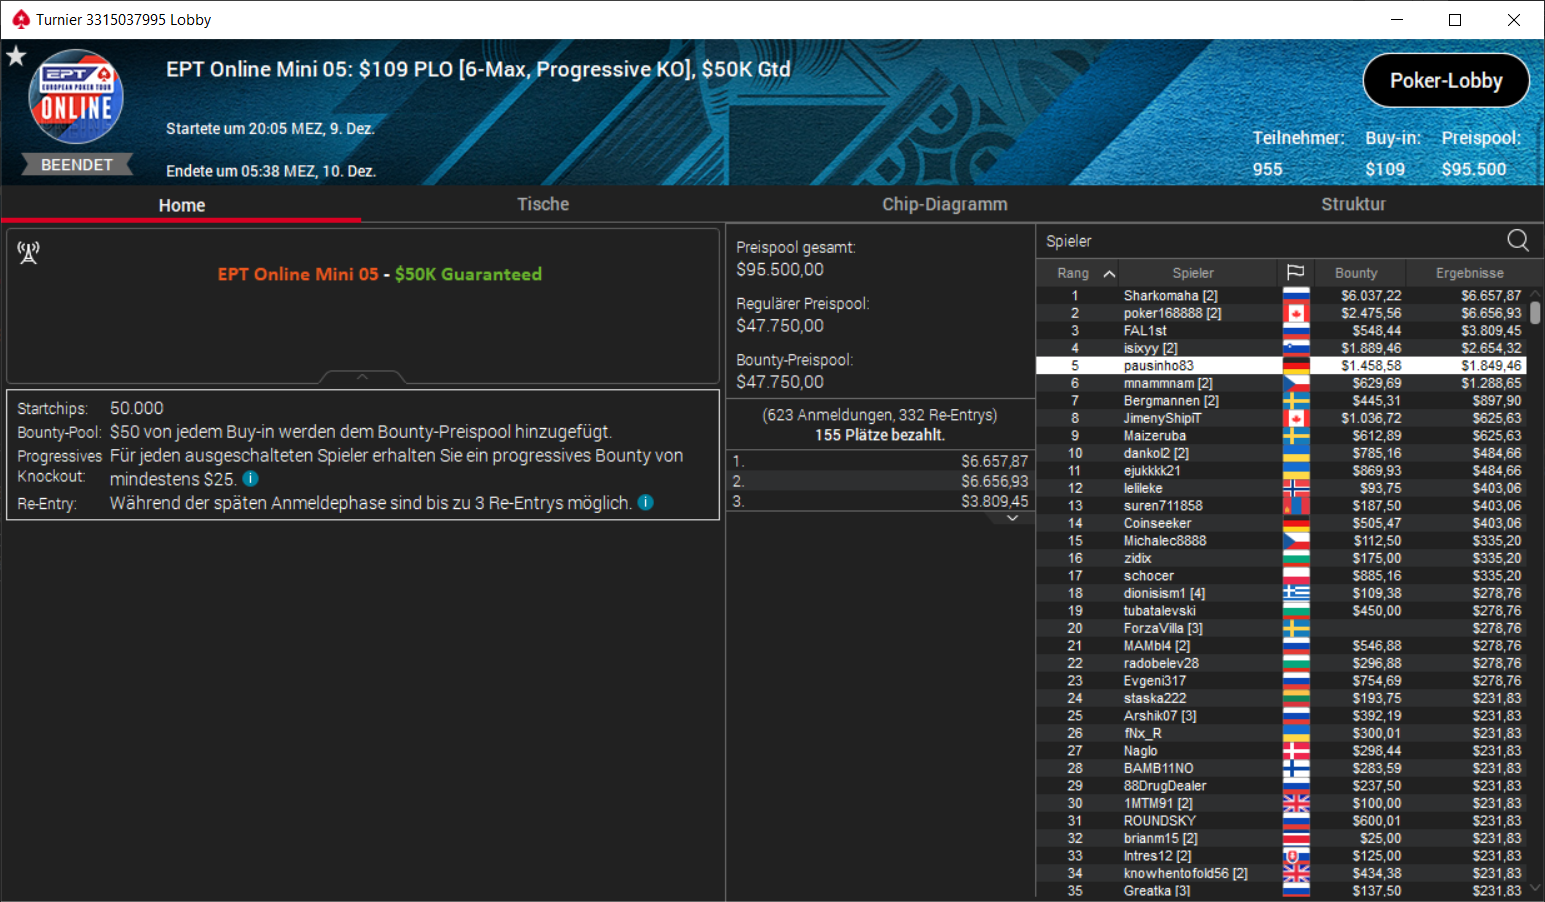Click lelleke's Norway flag
The image size is (1545, 902).
coord(1296,488)
